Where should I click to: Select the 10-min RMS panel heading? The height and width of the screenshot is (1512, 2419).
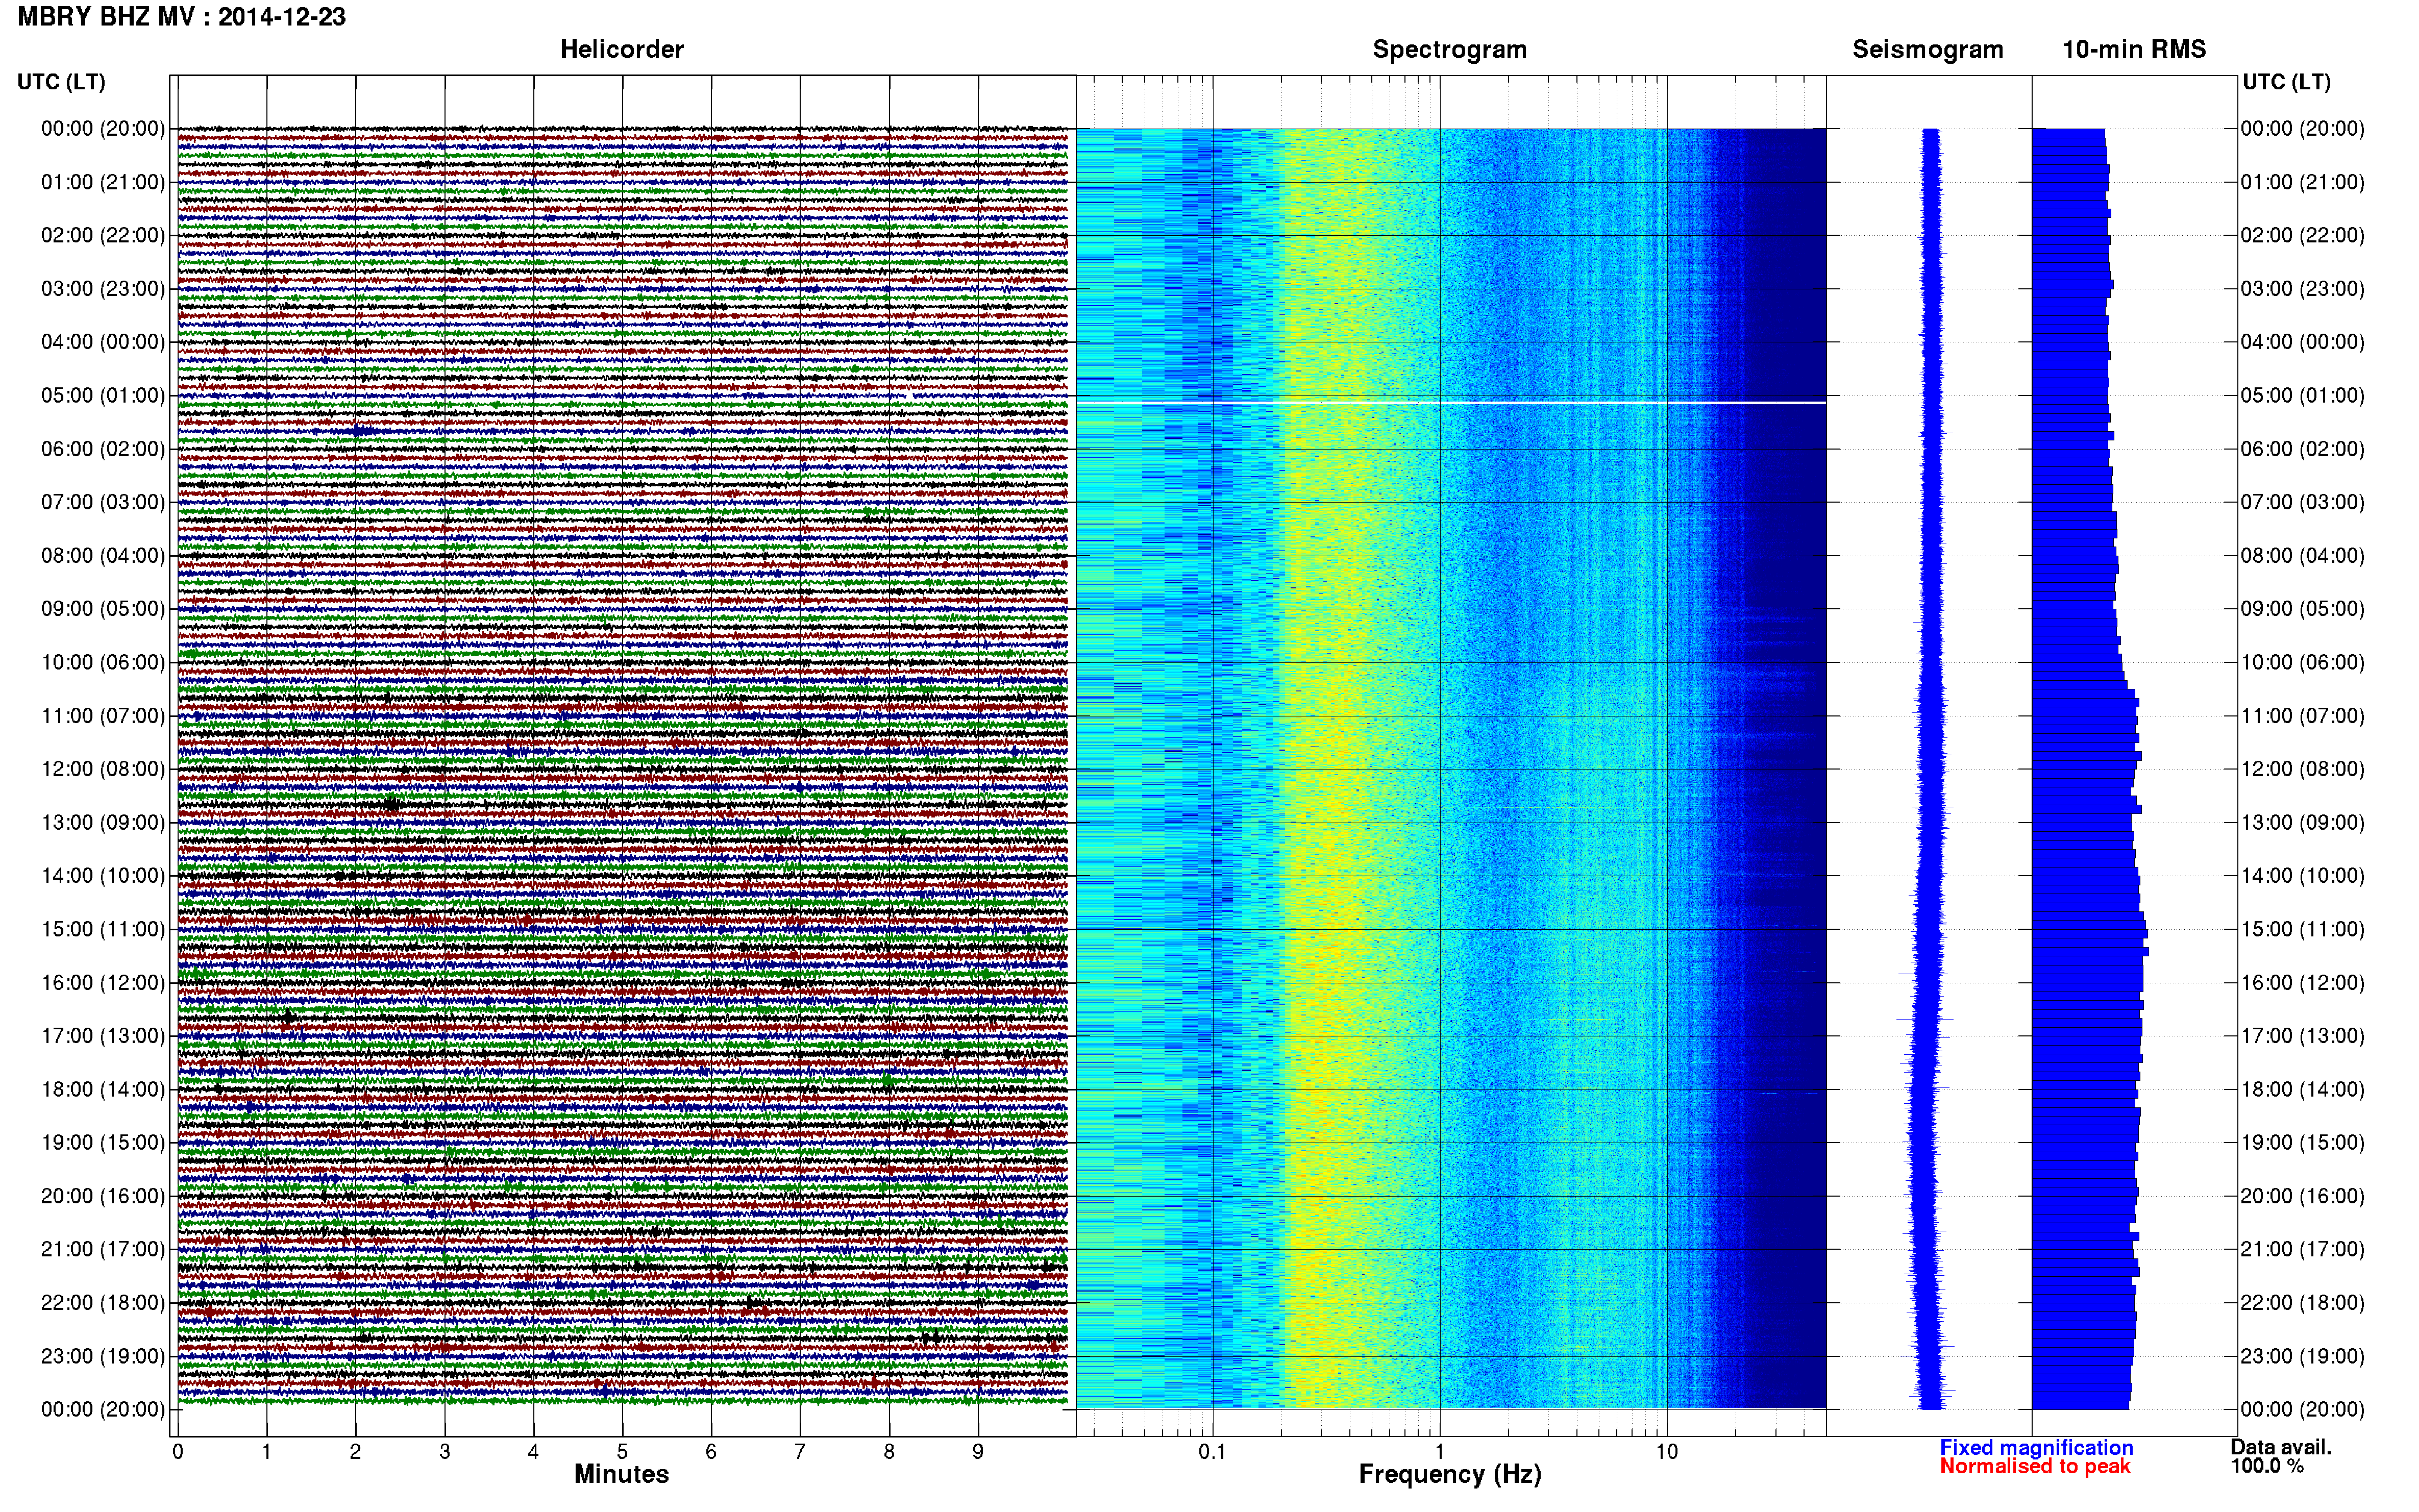(2133, 49)
